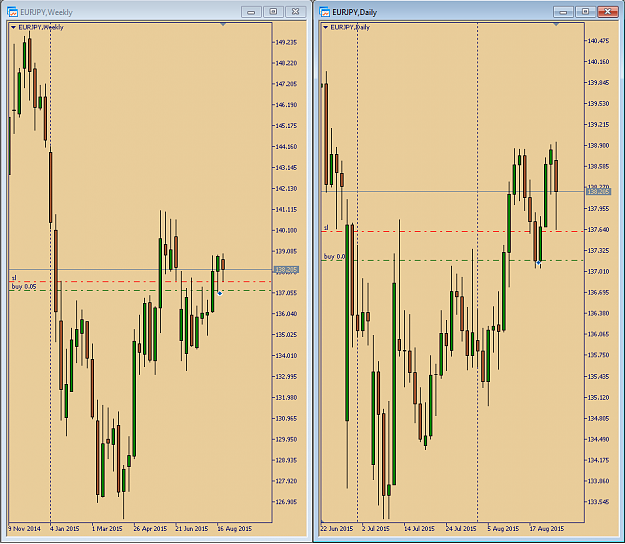Viewport: 625px width, 544px height.
Task: Click the 26 Apr 2015 date on Weekly time axis
Action: click(150, 529)
